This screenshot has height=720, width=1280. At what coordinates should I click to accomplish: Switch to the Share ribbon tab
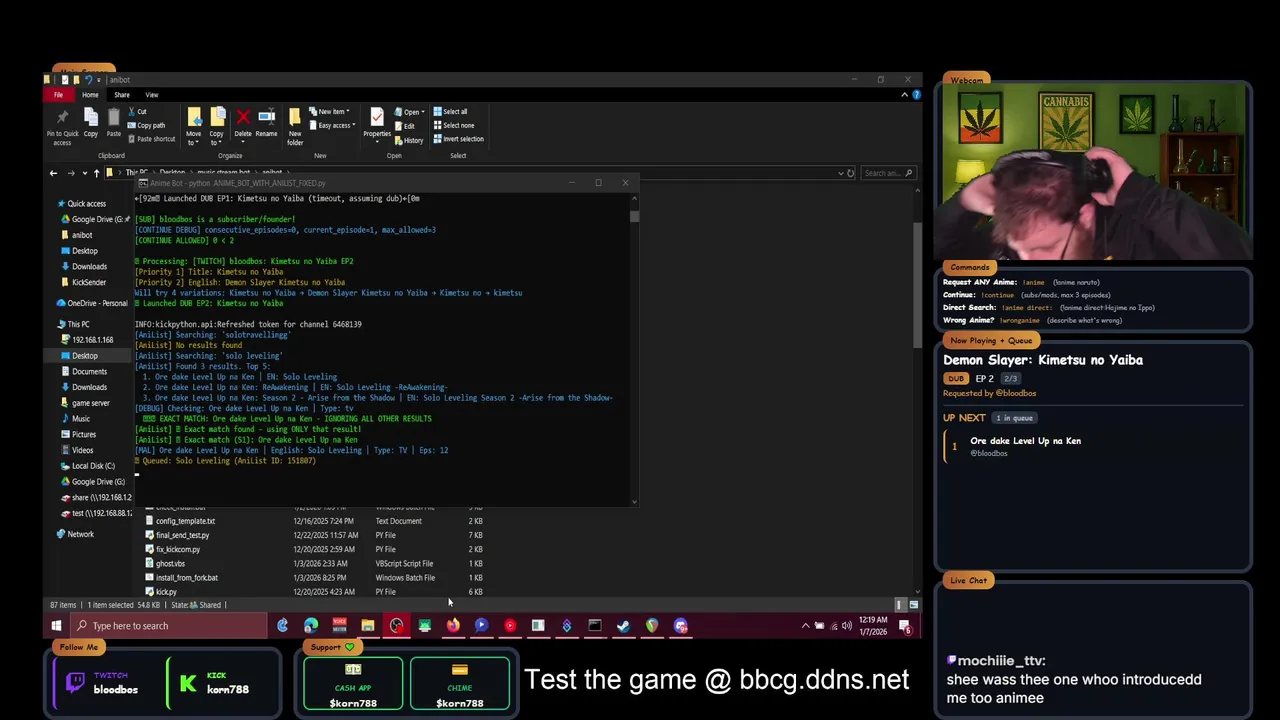tap(122, 95)
